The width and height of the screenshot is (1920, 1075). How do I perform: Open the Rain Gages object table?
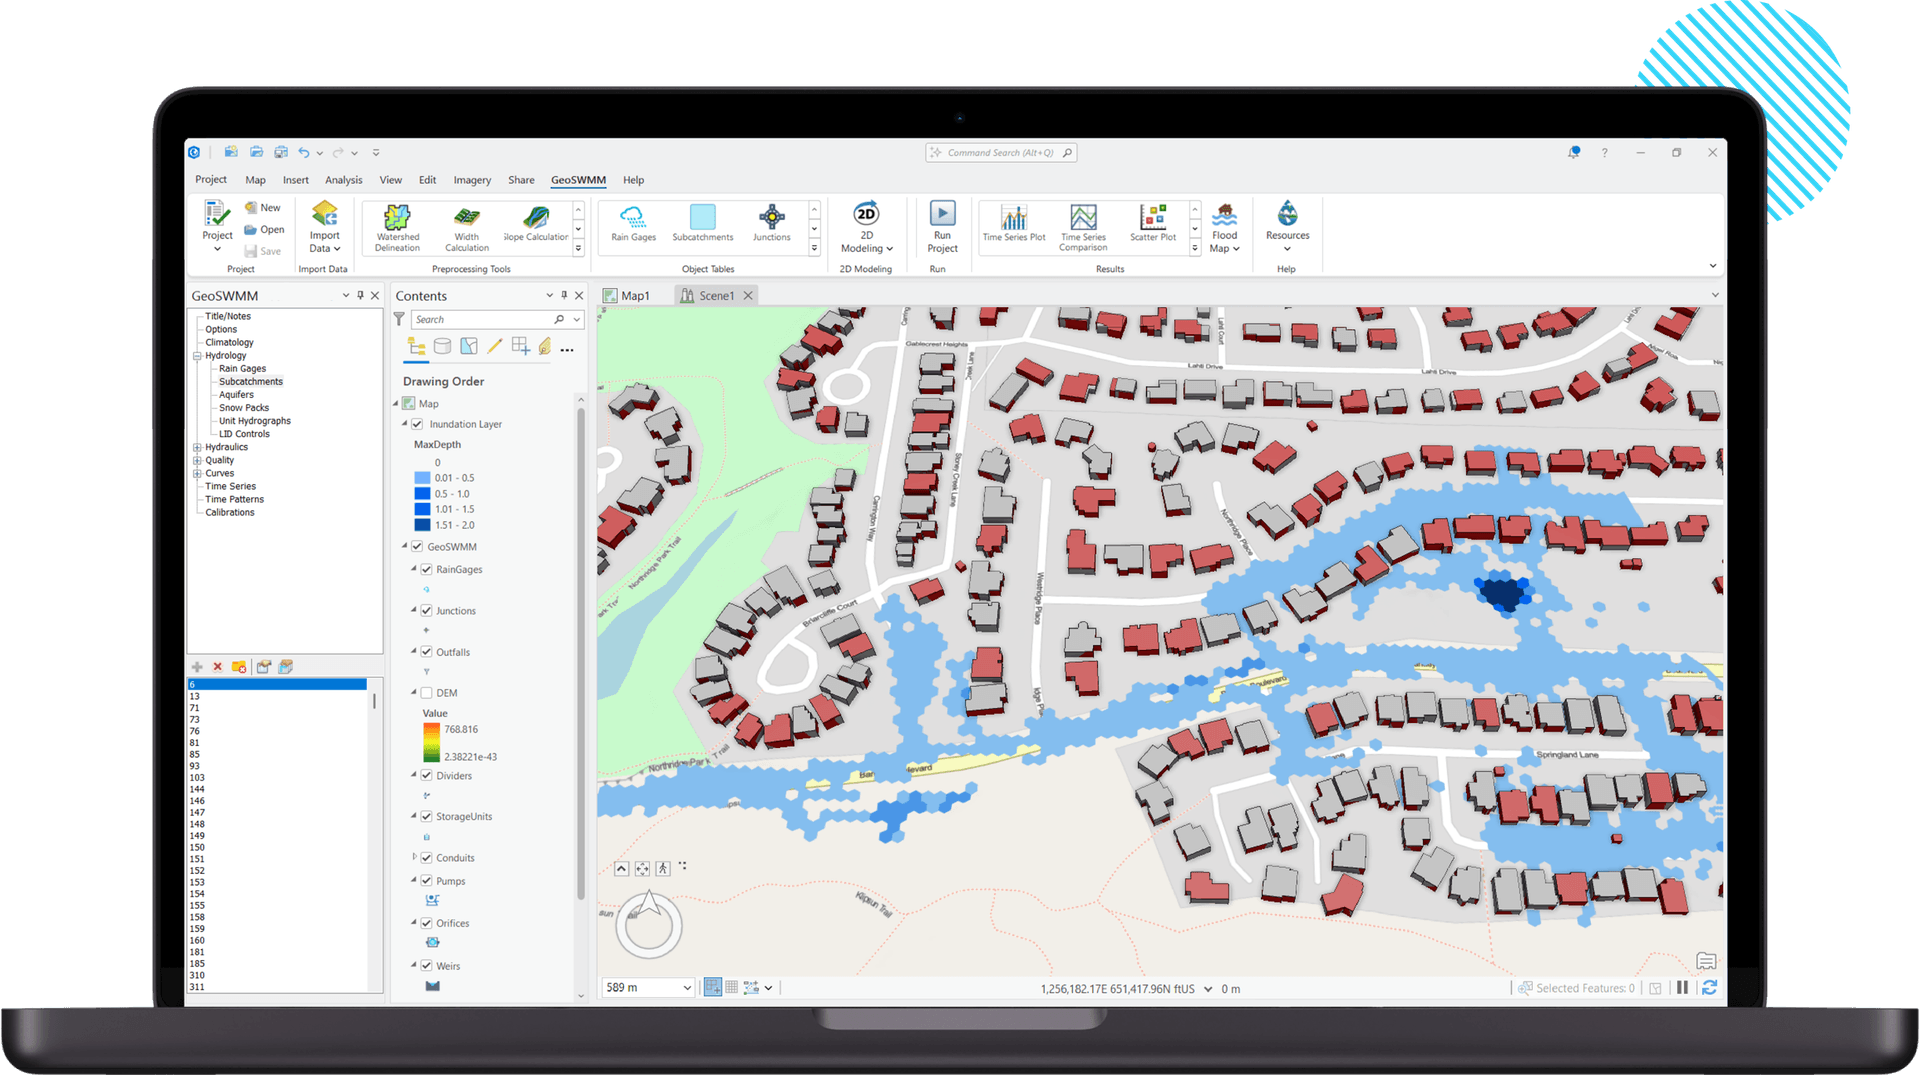click(x=632, y=224)
